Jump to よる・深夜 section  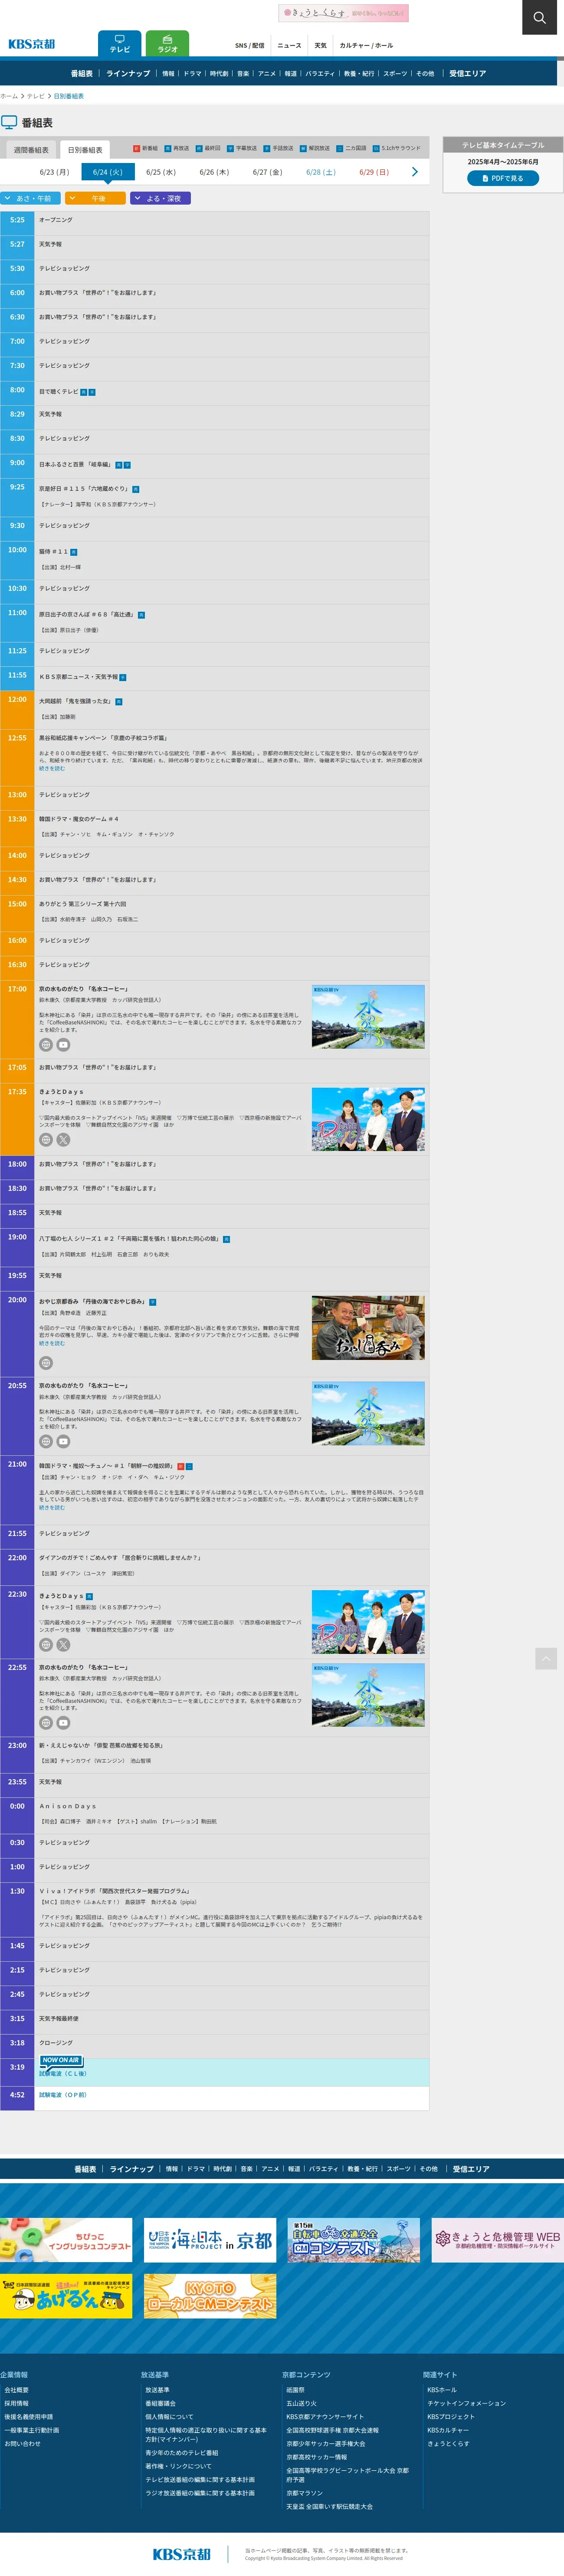tap(160, 198)
